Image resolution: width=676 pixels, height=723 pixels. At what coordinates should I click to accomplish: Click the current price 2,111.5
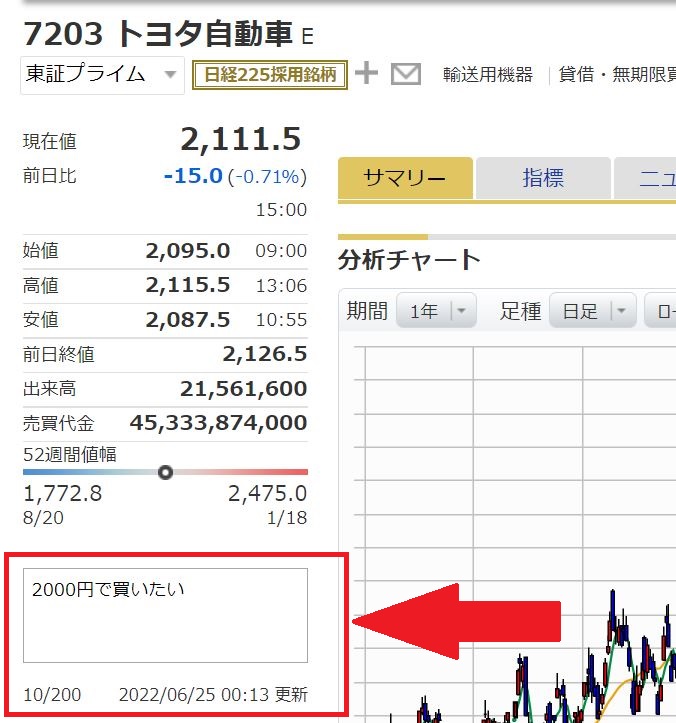coord(241,139)
